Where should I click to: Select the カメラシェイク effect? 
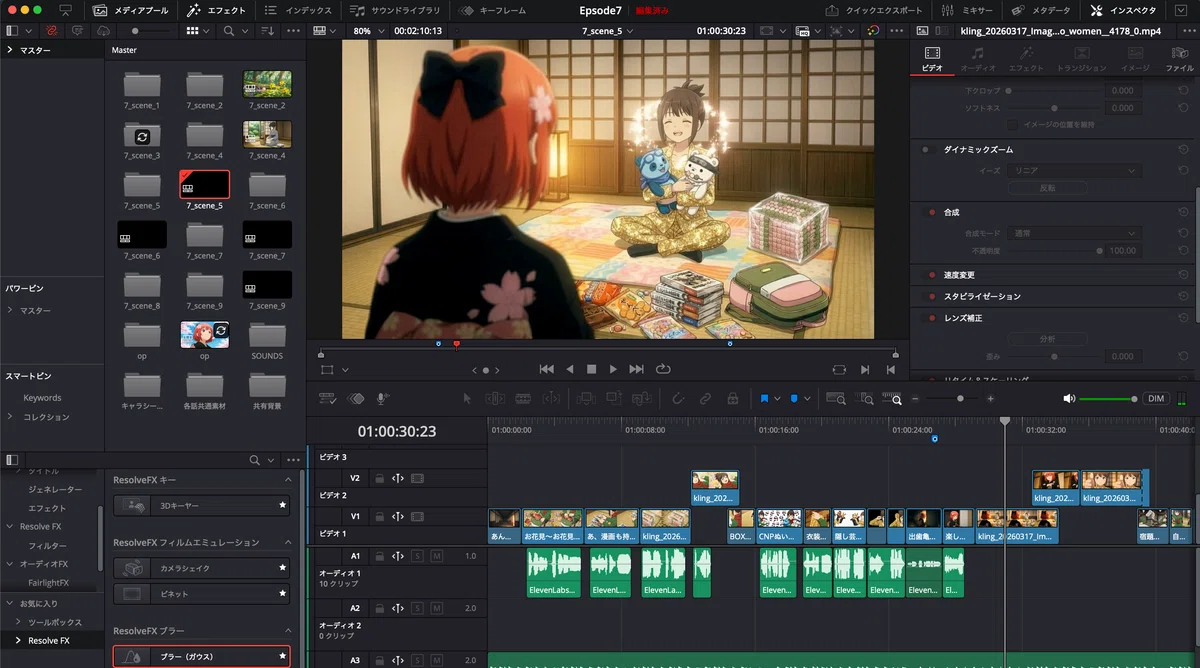tap(201, 568)
